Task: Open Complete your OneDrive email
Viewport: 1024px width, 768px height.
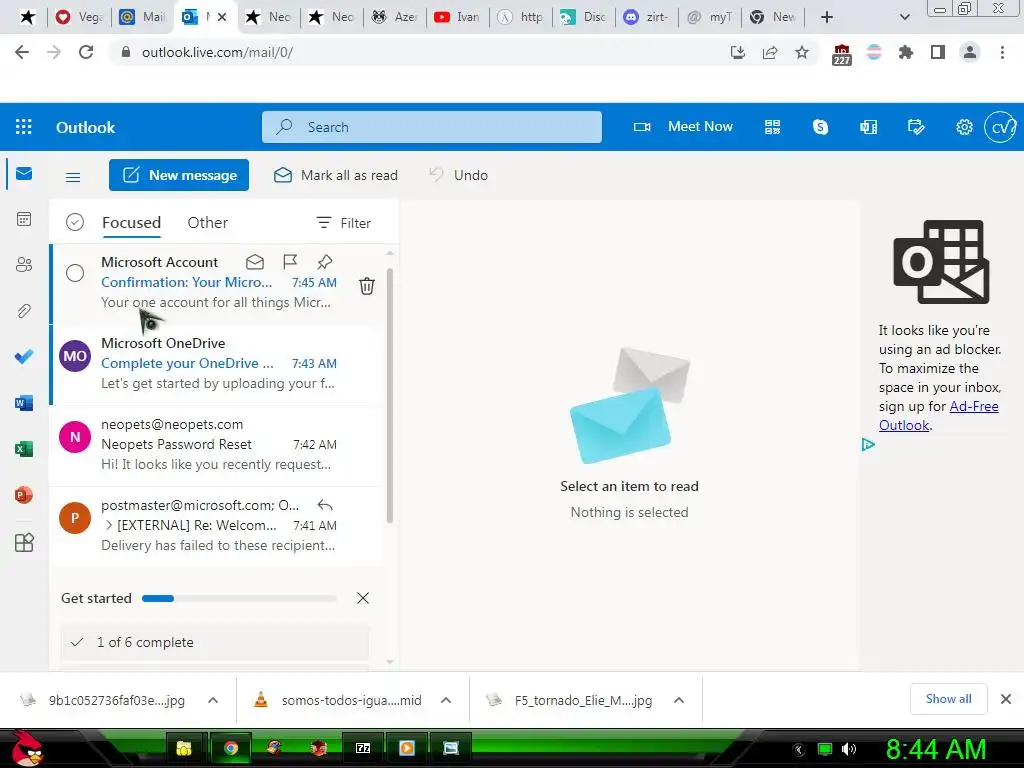Action: 216,364
